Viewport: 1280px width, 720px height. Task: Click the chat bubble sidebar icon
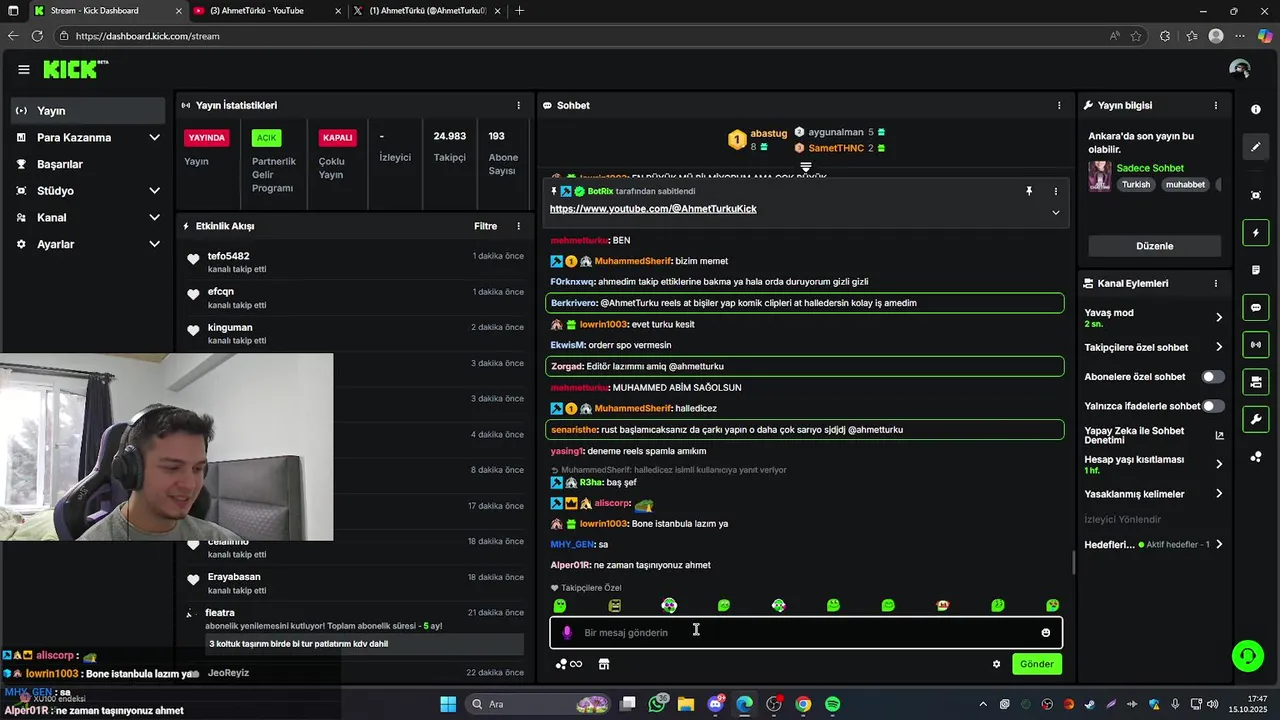click(1256, 308)
